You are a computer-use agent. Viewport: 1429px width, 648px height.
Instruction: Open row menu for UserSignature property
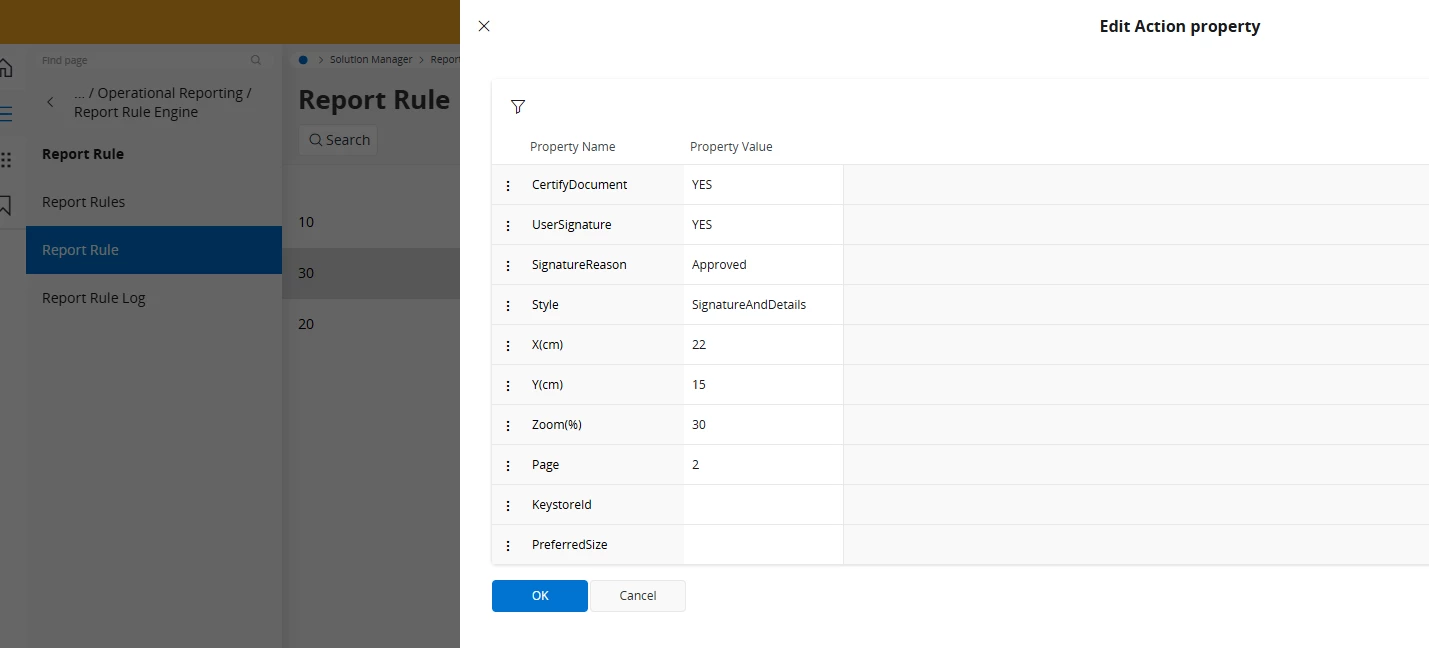click(508, 225)
